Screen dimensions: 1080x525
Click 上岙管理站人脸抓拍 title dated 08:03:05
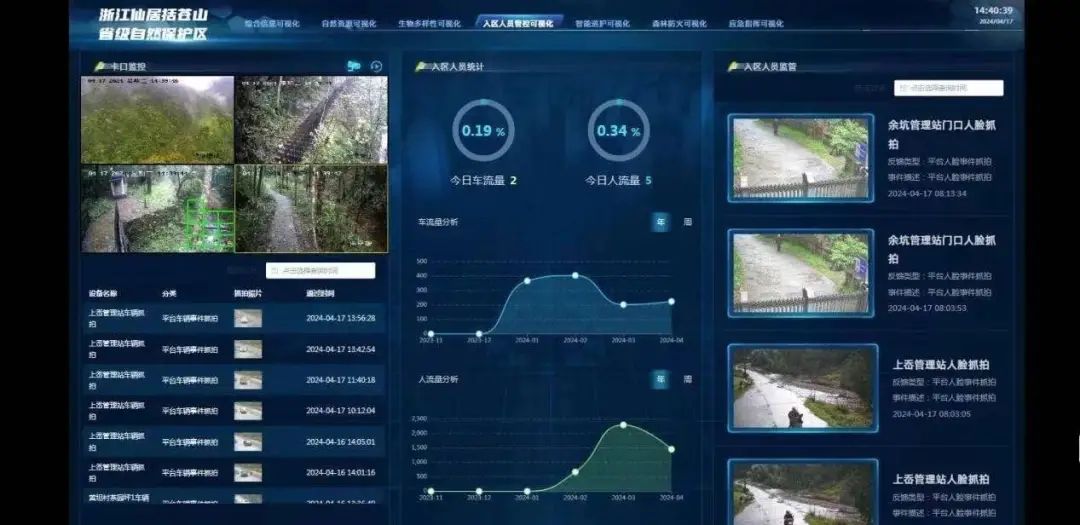click(x=941, y=364)
